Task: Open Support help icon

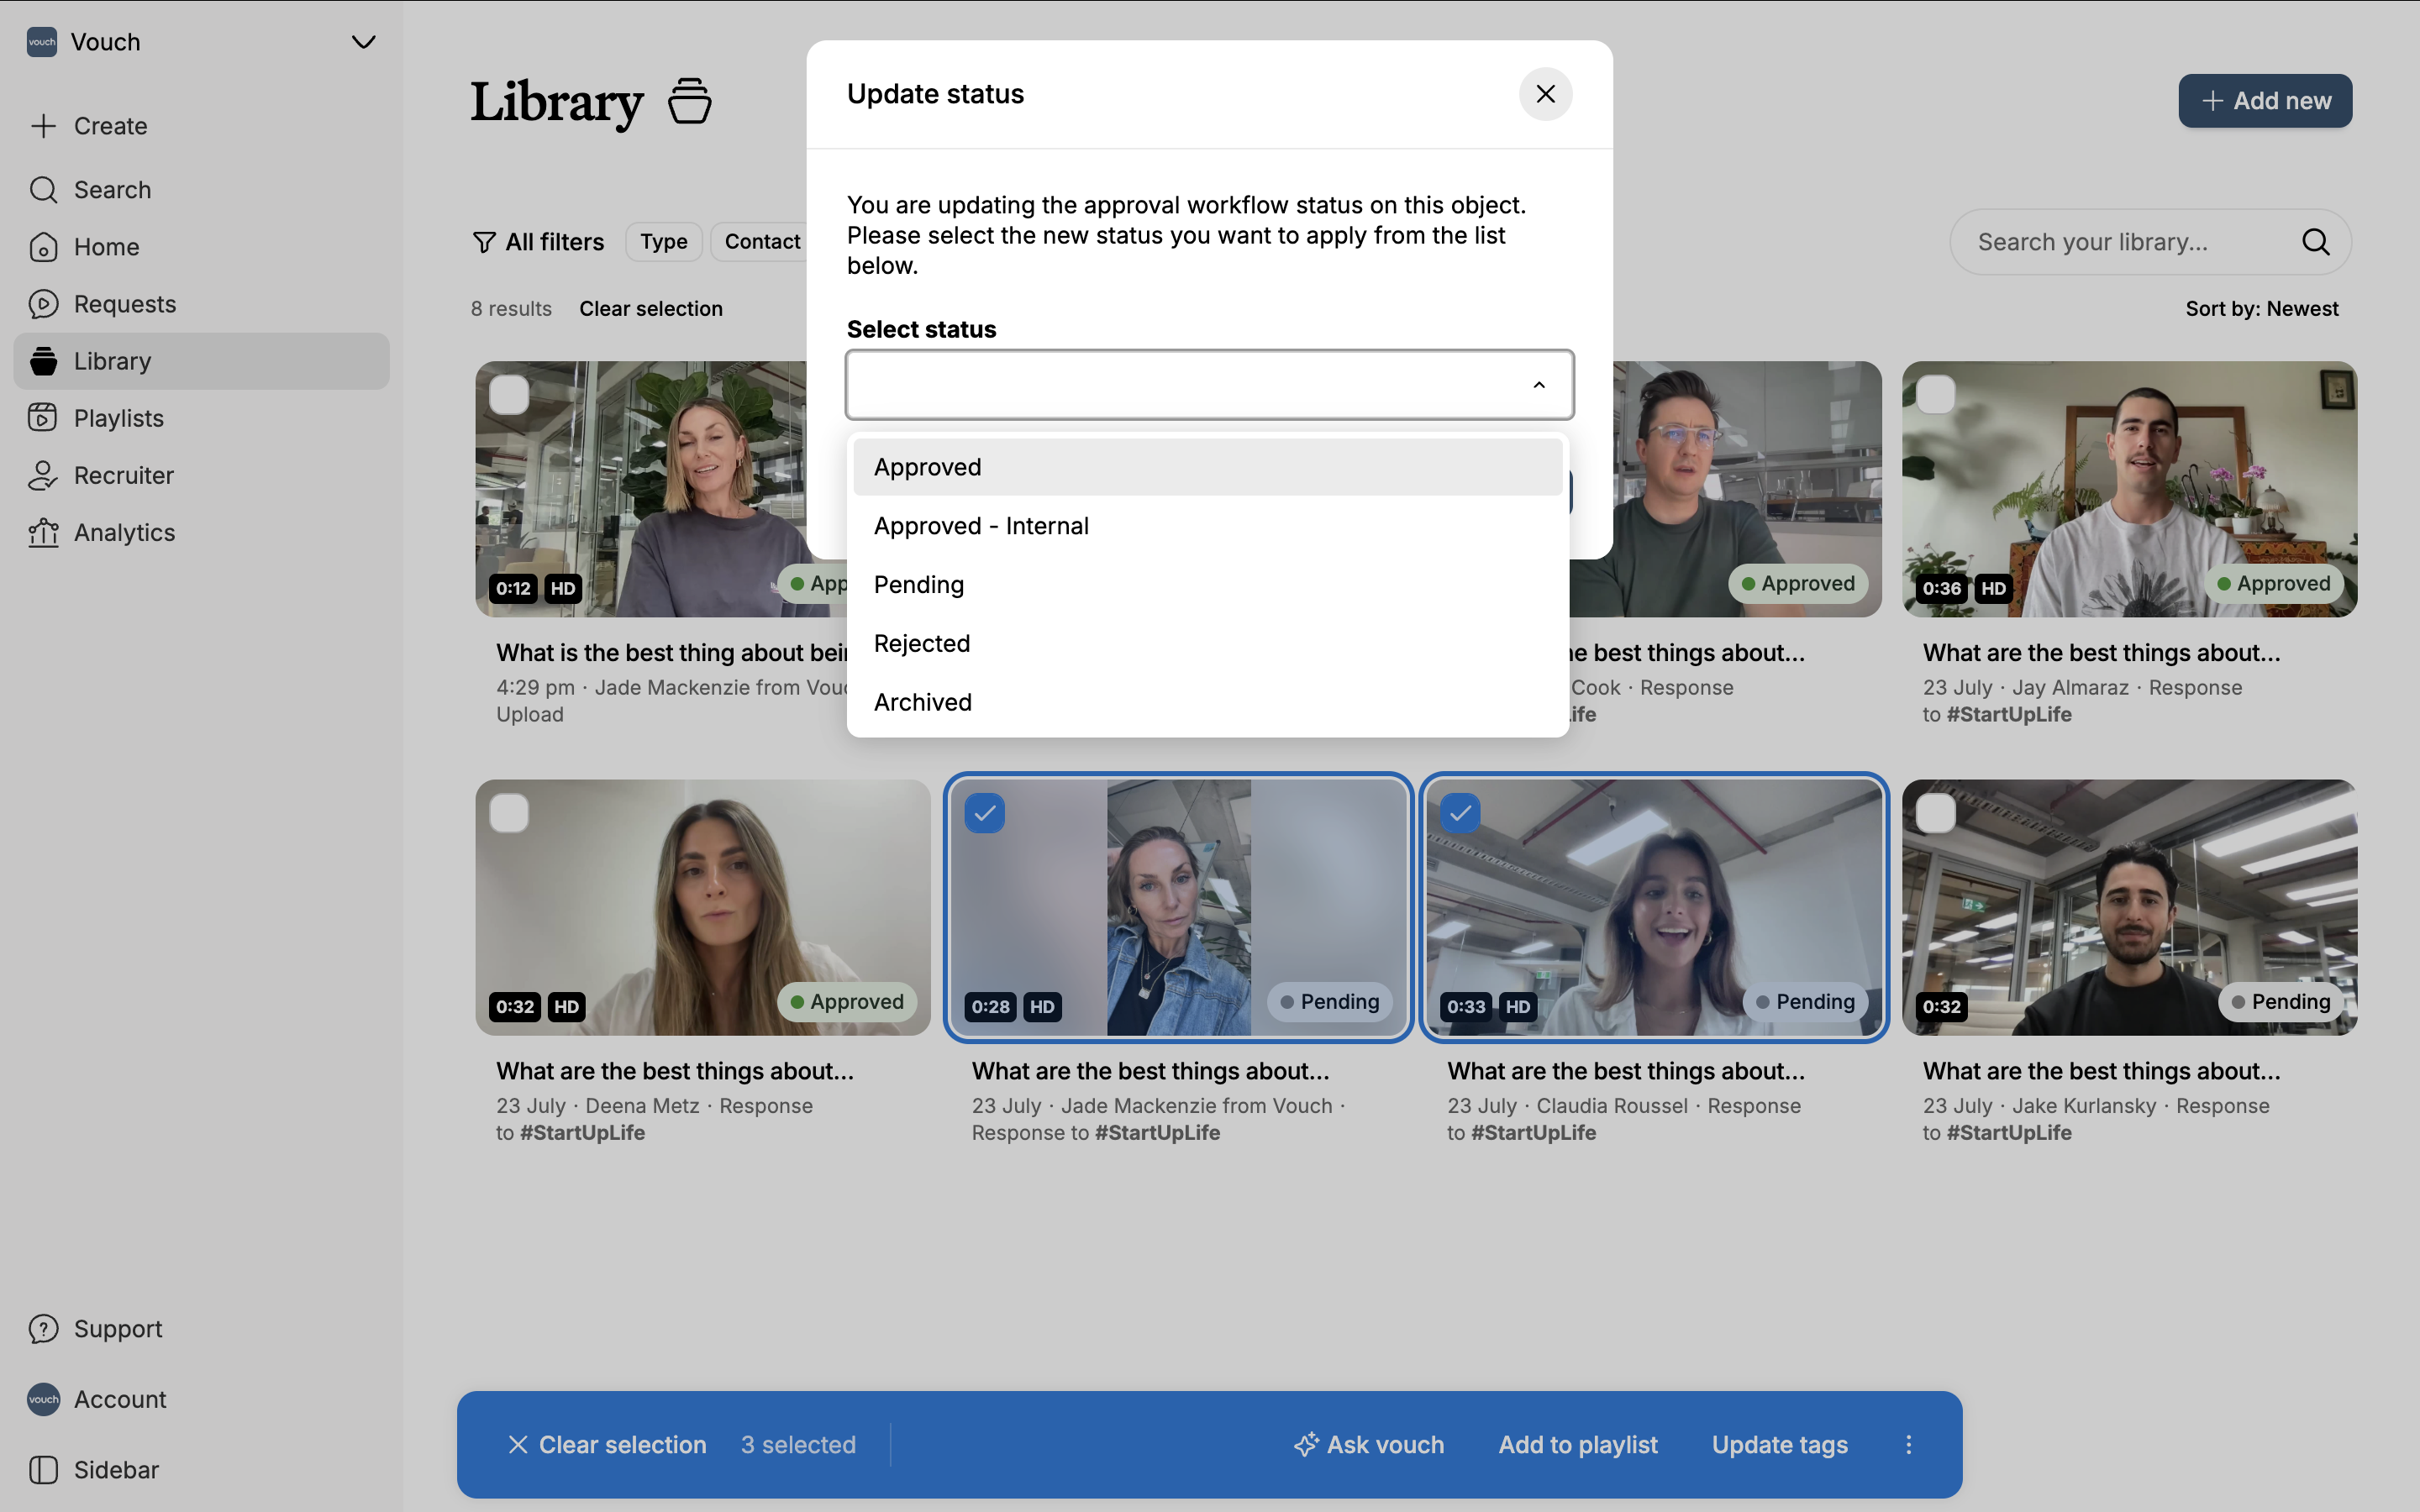Action: 43,1329
